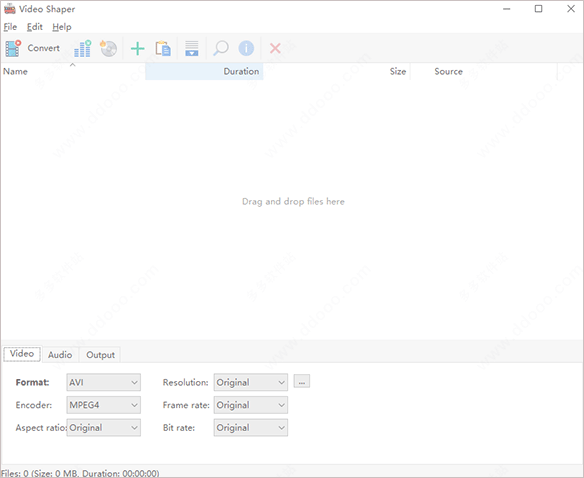This screenshot has height=478, width=584.
Task: Click the 'Resolution:' label
Action: click(x=185, y=382)
